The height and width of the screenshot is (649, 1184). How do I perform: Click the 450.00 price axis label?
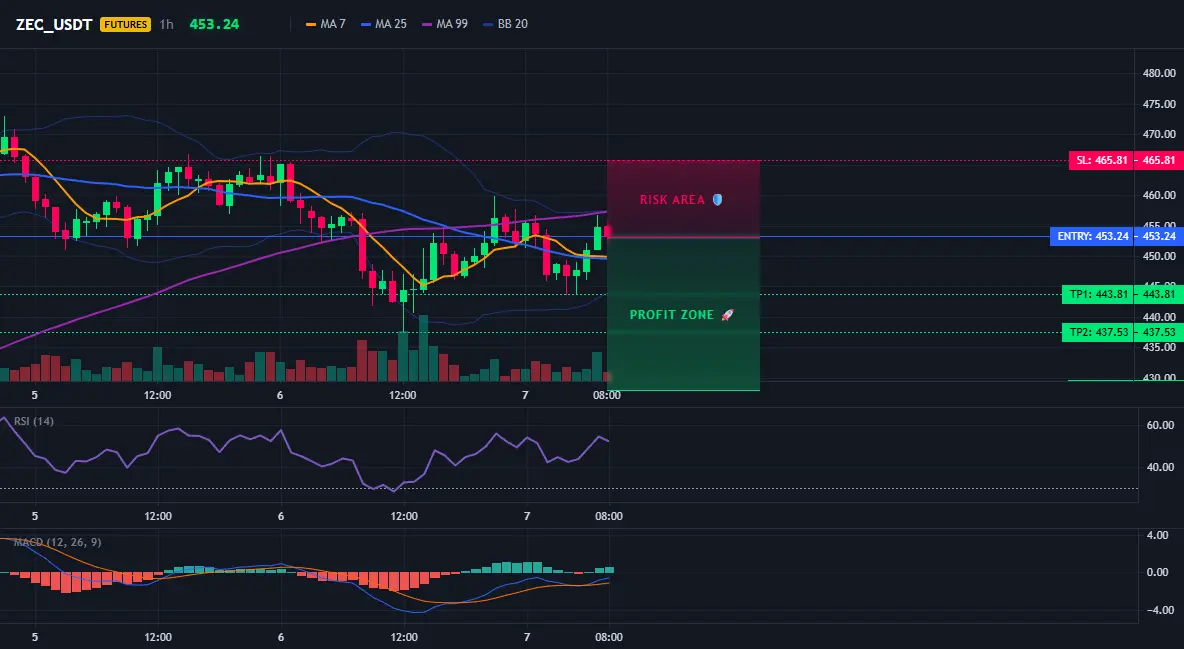click(1159, 256)
